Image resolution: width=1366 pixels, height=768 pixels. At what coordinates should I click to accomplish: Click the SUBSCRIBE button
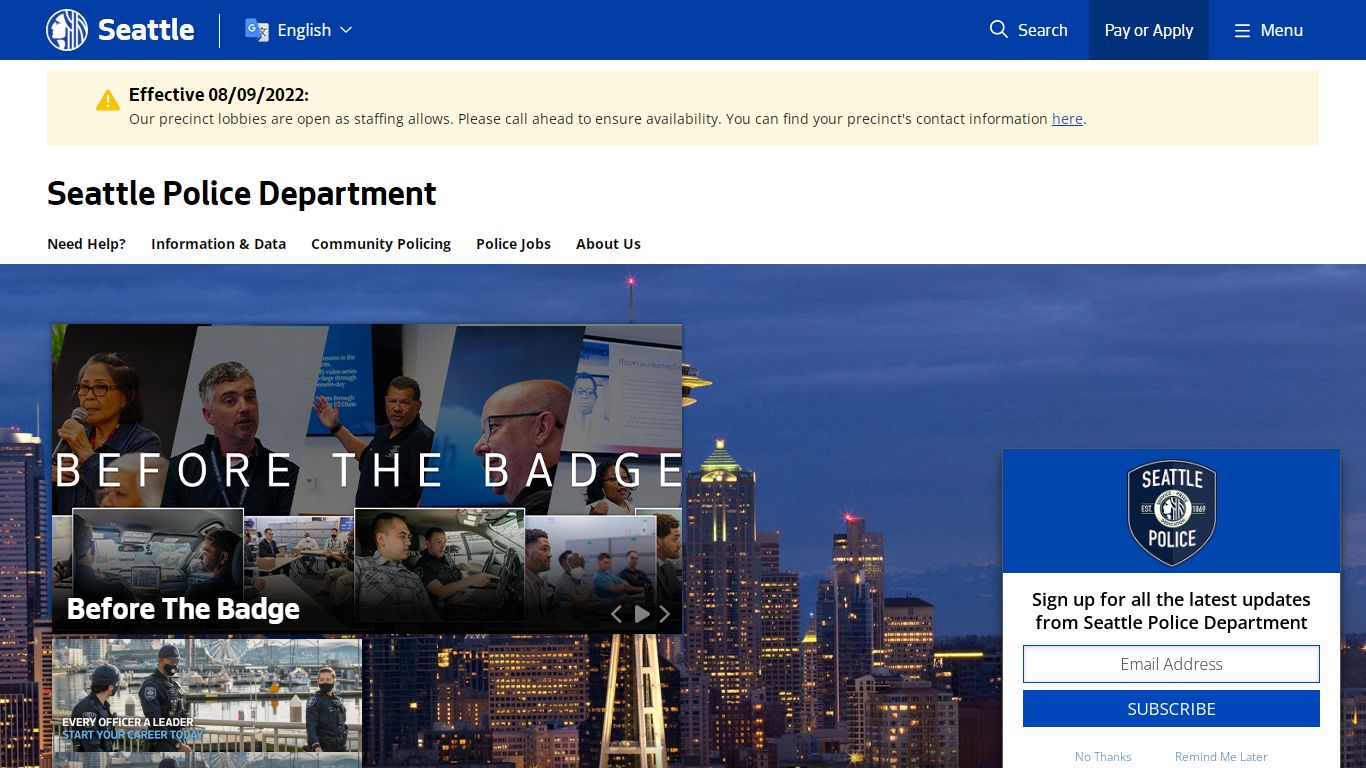(x=1171, y=709)
